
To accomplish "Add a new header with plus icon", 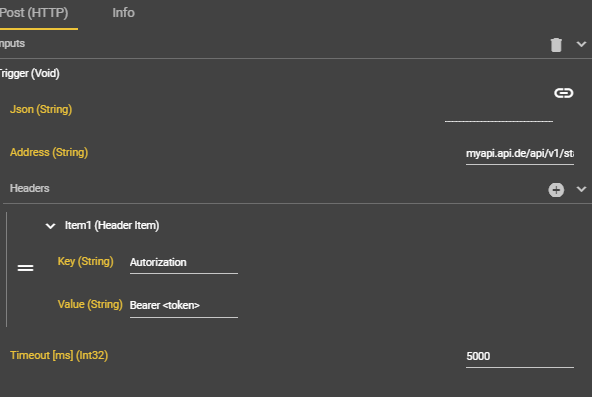I will pyautogui.click(x=556, y=190).
